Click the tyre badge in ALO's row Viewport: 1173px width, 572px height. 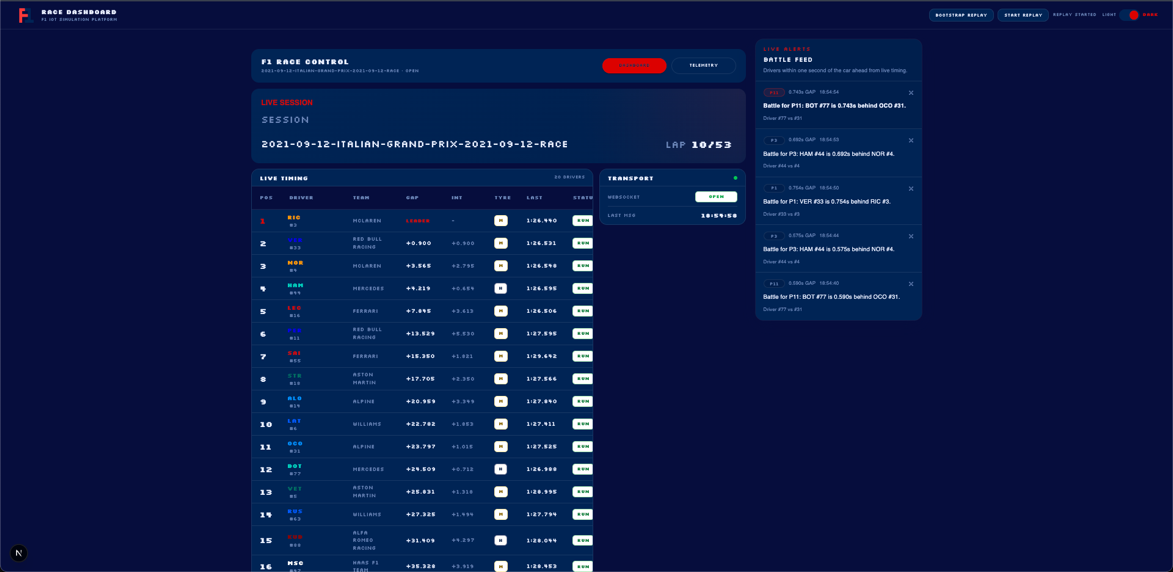point(500,402)
